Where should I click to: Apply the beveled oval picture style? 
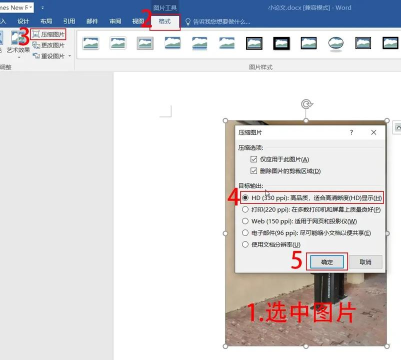pos(336,43)
